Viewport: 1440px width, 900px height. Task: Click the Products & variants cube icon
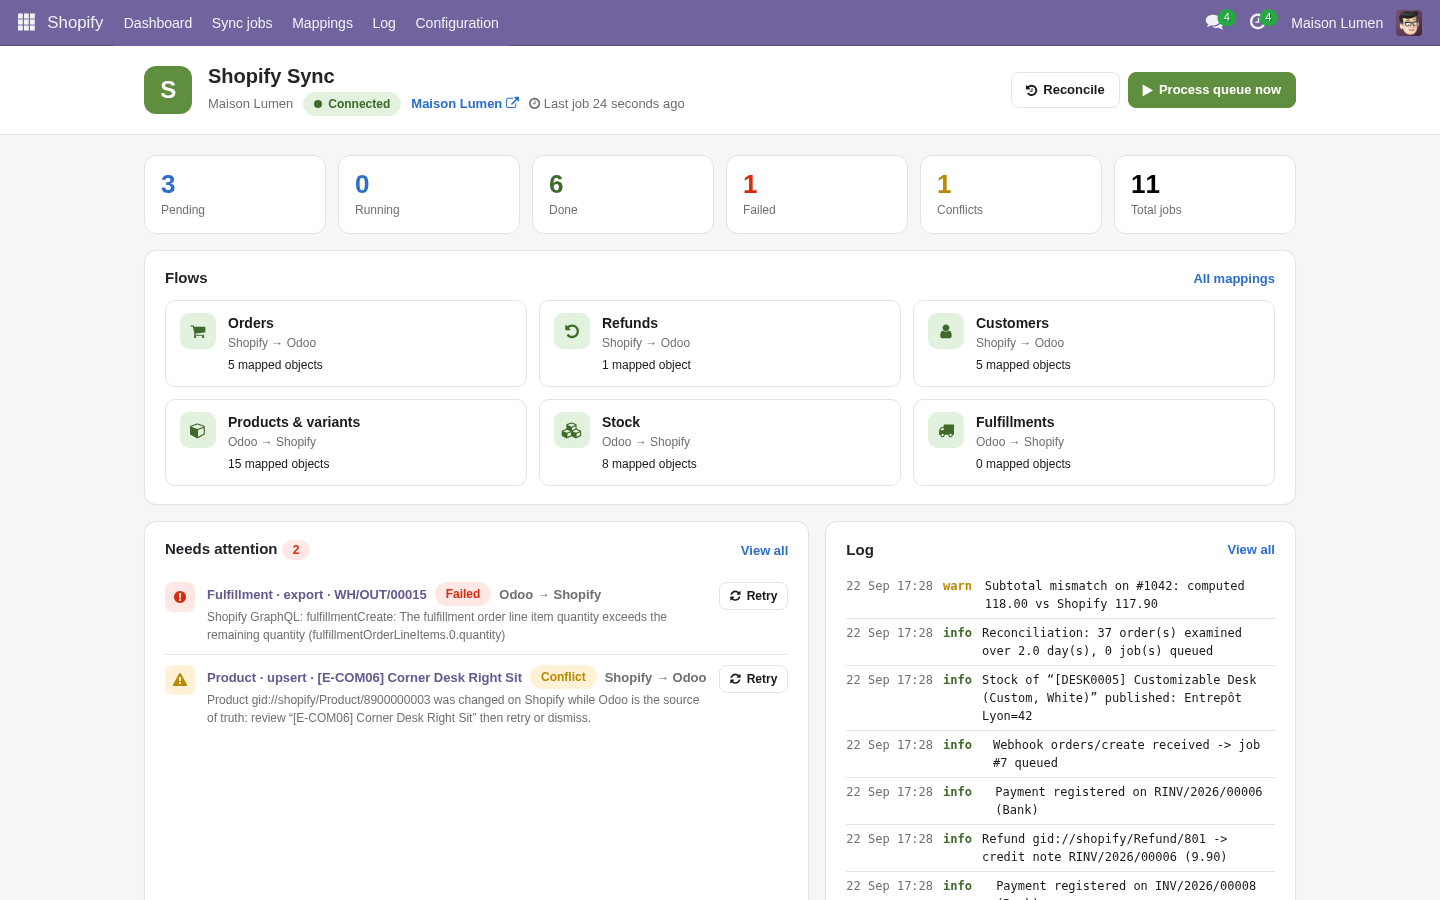click(x=198, y=430)
